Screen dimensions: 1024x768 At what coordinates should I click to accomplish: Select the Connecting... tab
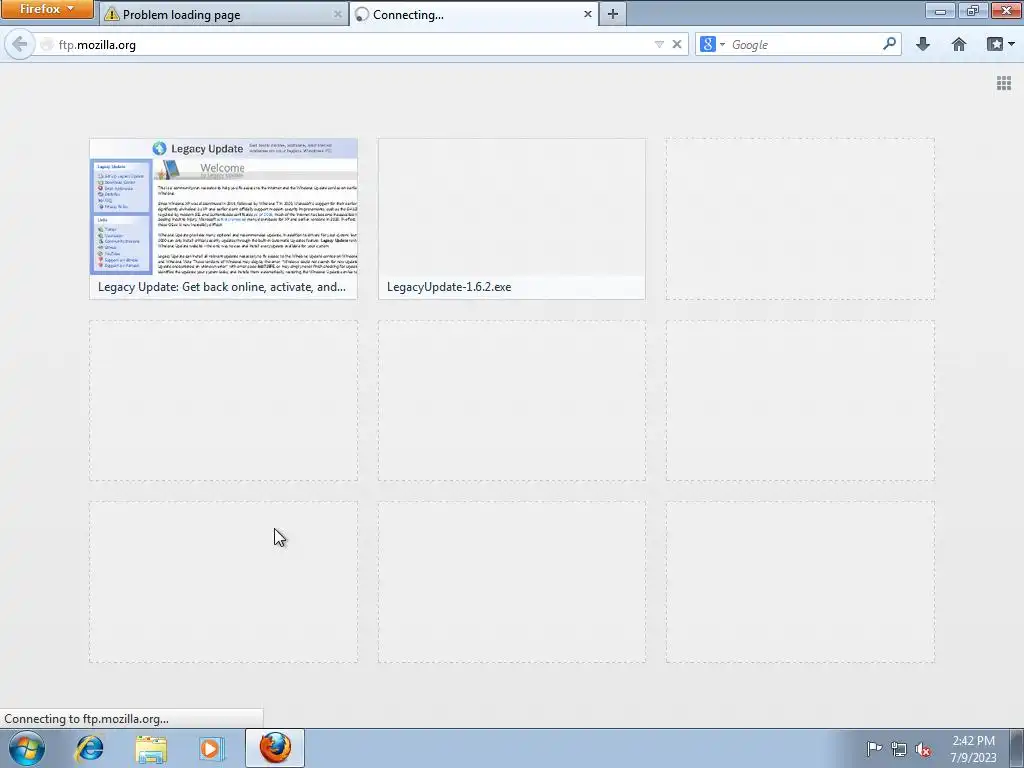click(474, 14)
